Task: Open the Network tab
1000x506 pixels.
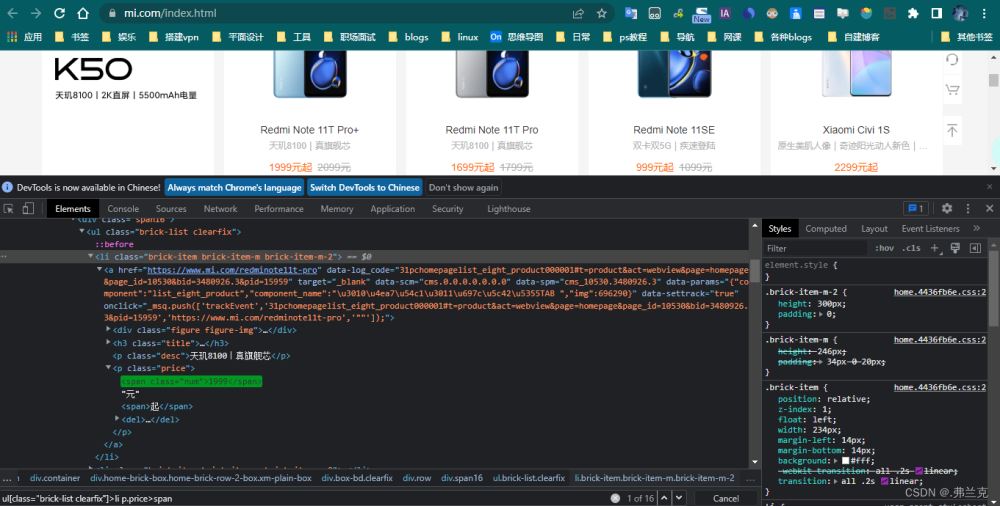Action: pos(221,209)
